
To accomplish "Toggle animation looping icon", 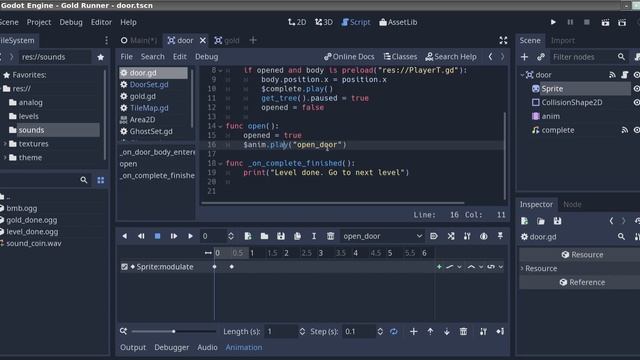I will click(393, 331).
